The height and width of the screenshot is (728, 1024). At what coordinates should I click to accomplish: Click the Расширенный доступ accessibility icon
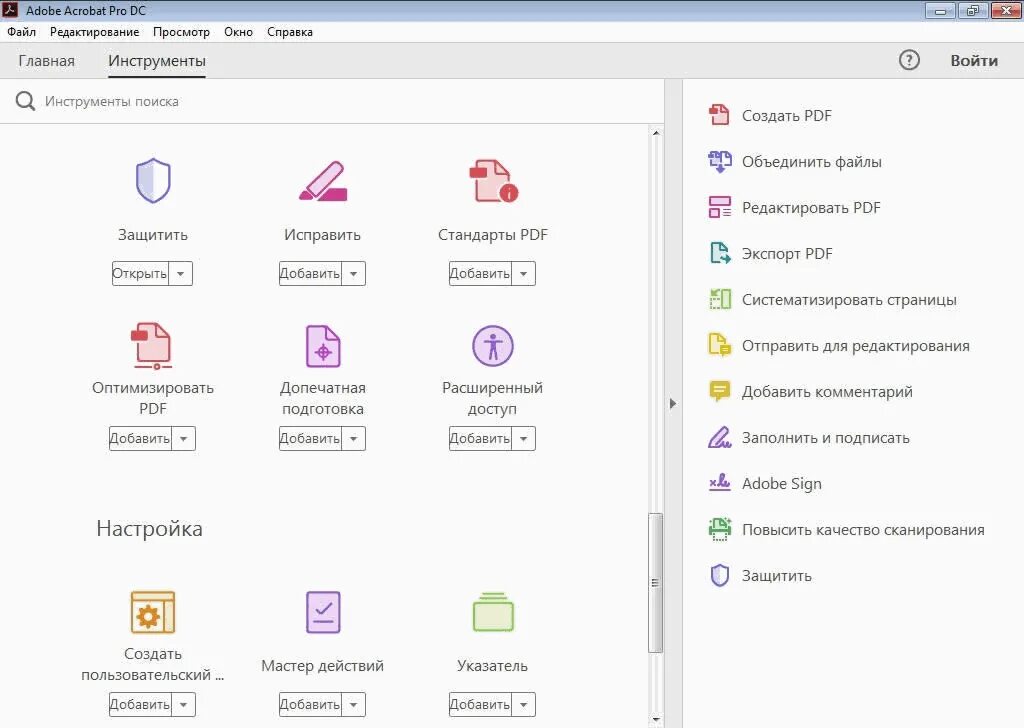(490, 345)
